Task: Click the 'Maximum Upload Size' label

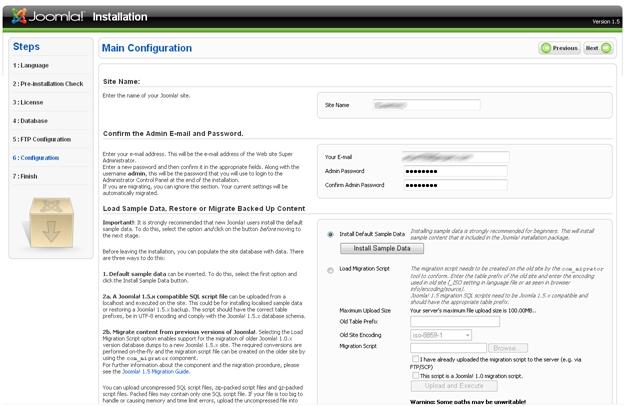Action: [365, 310]
